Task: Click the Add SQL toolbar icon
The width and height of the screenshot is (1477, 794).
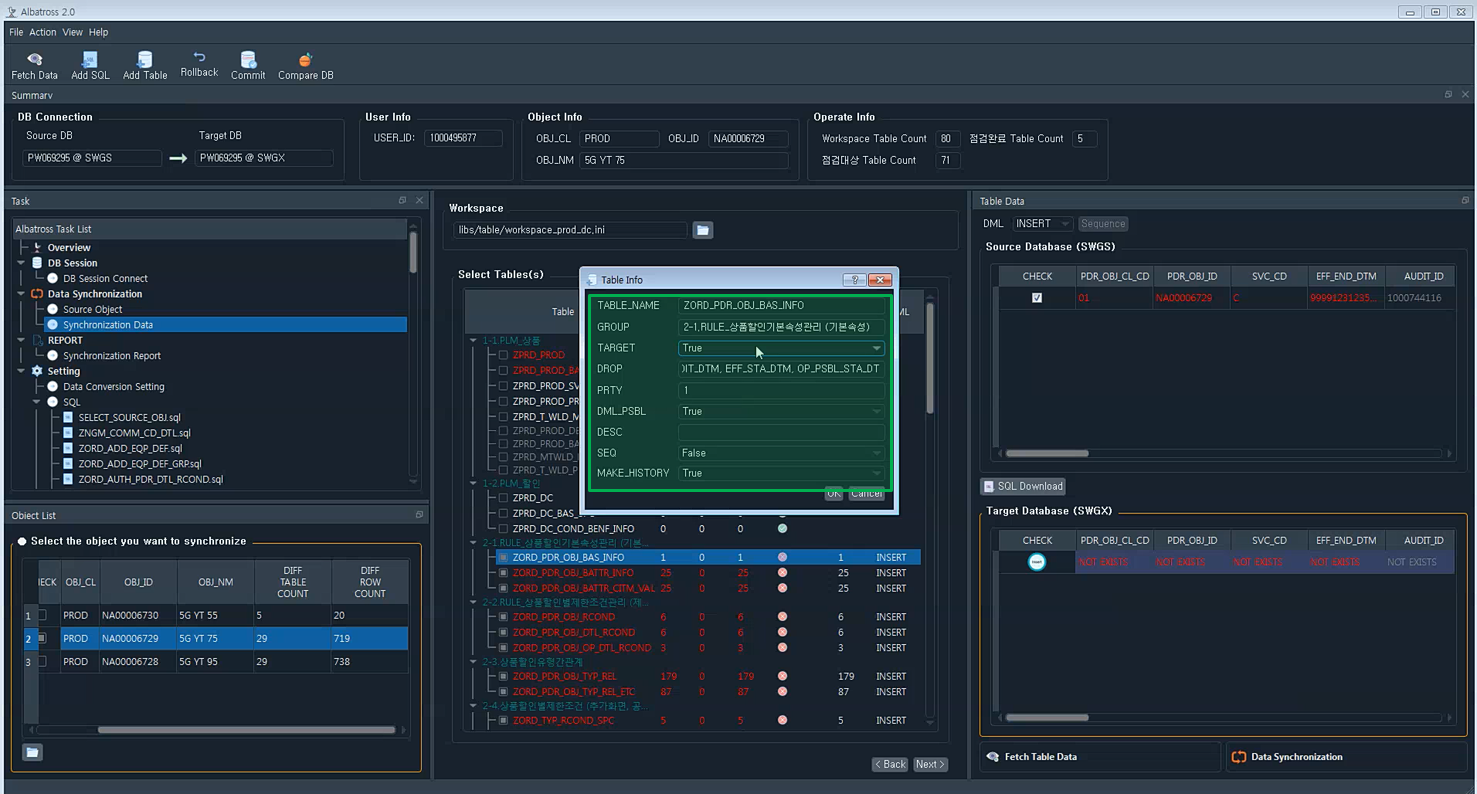Action: point(90,60)
